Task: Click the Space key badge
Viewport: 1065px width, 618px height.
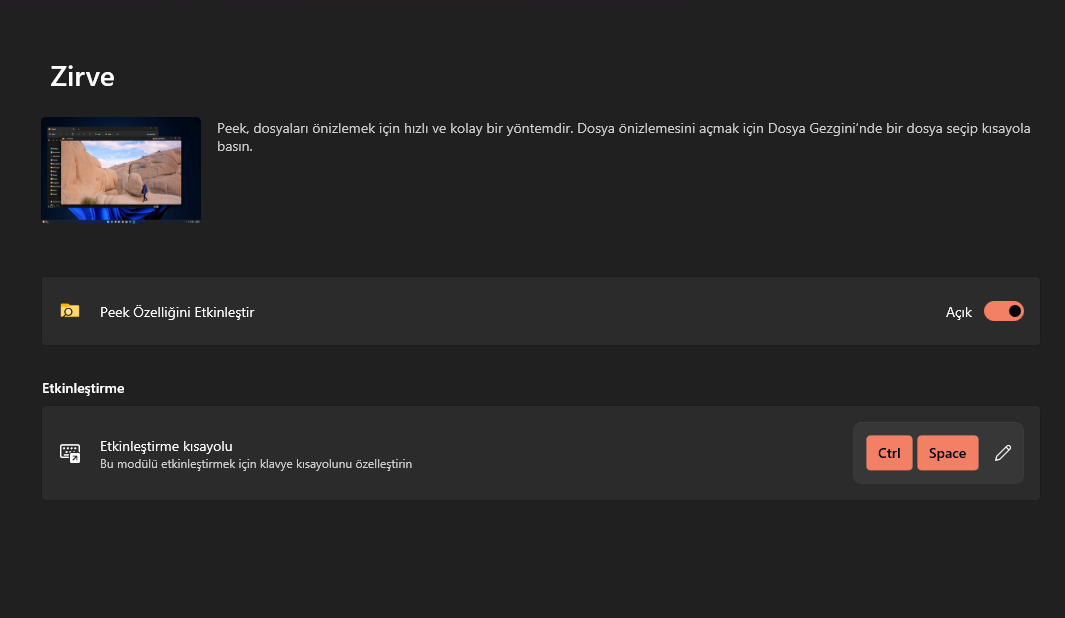Action: 947,452
